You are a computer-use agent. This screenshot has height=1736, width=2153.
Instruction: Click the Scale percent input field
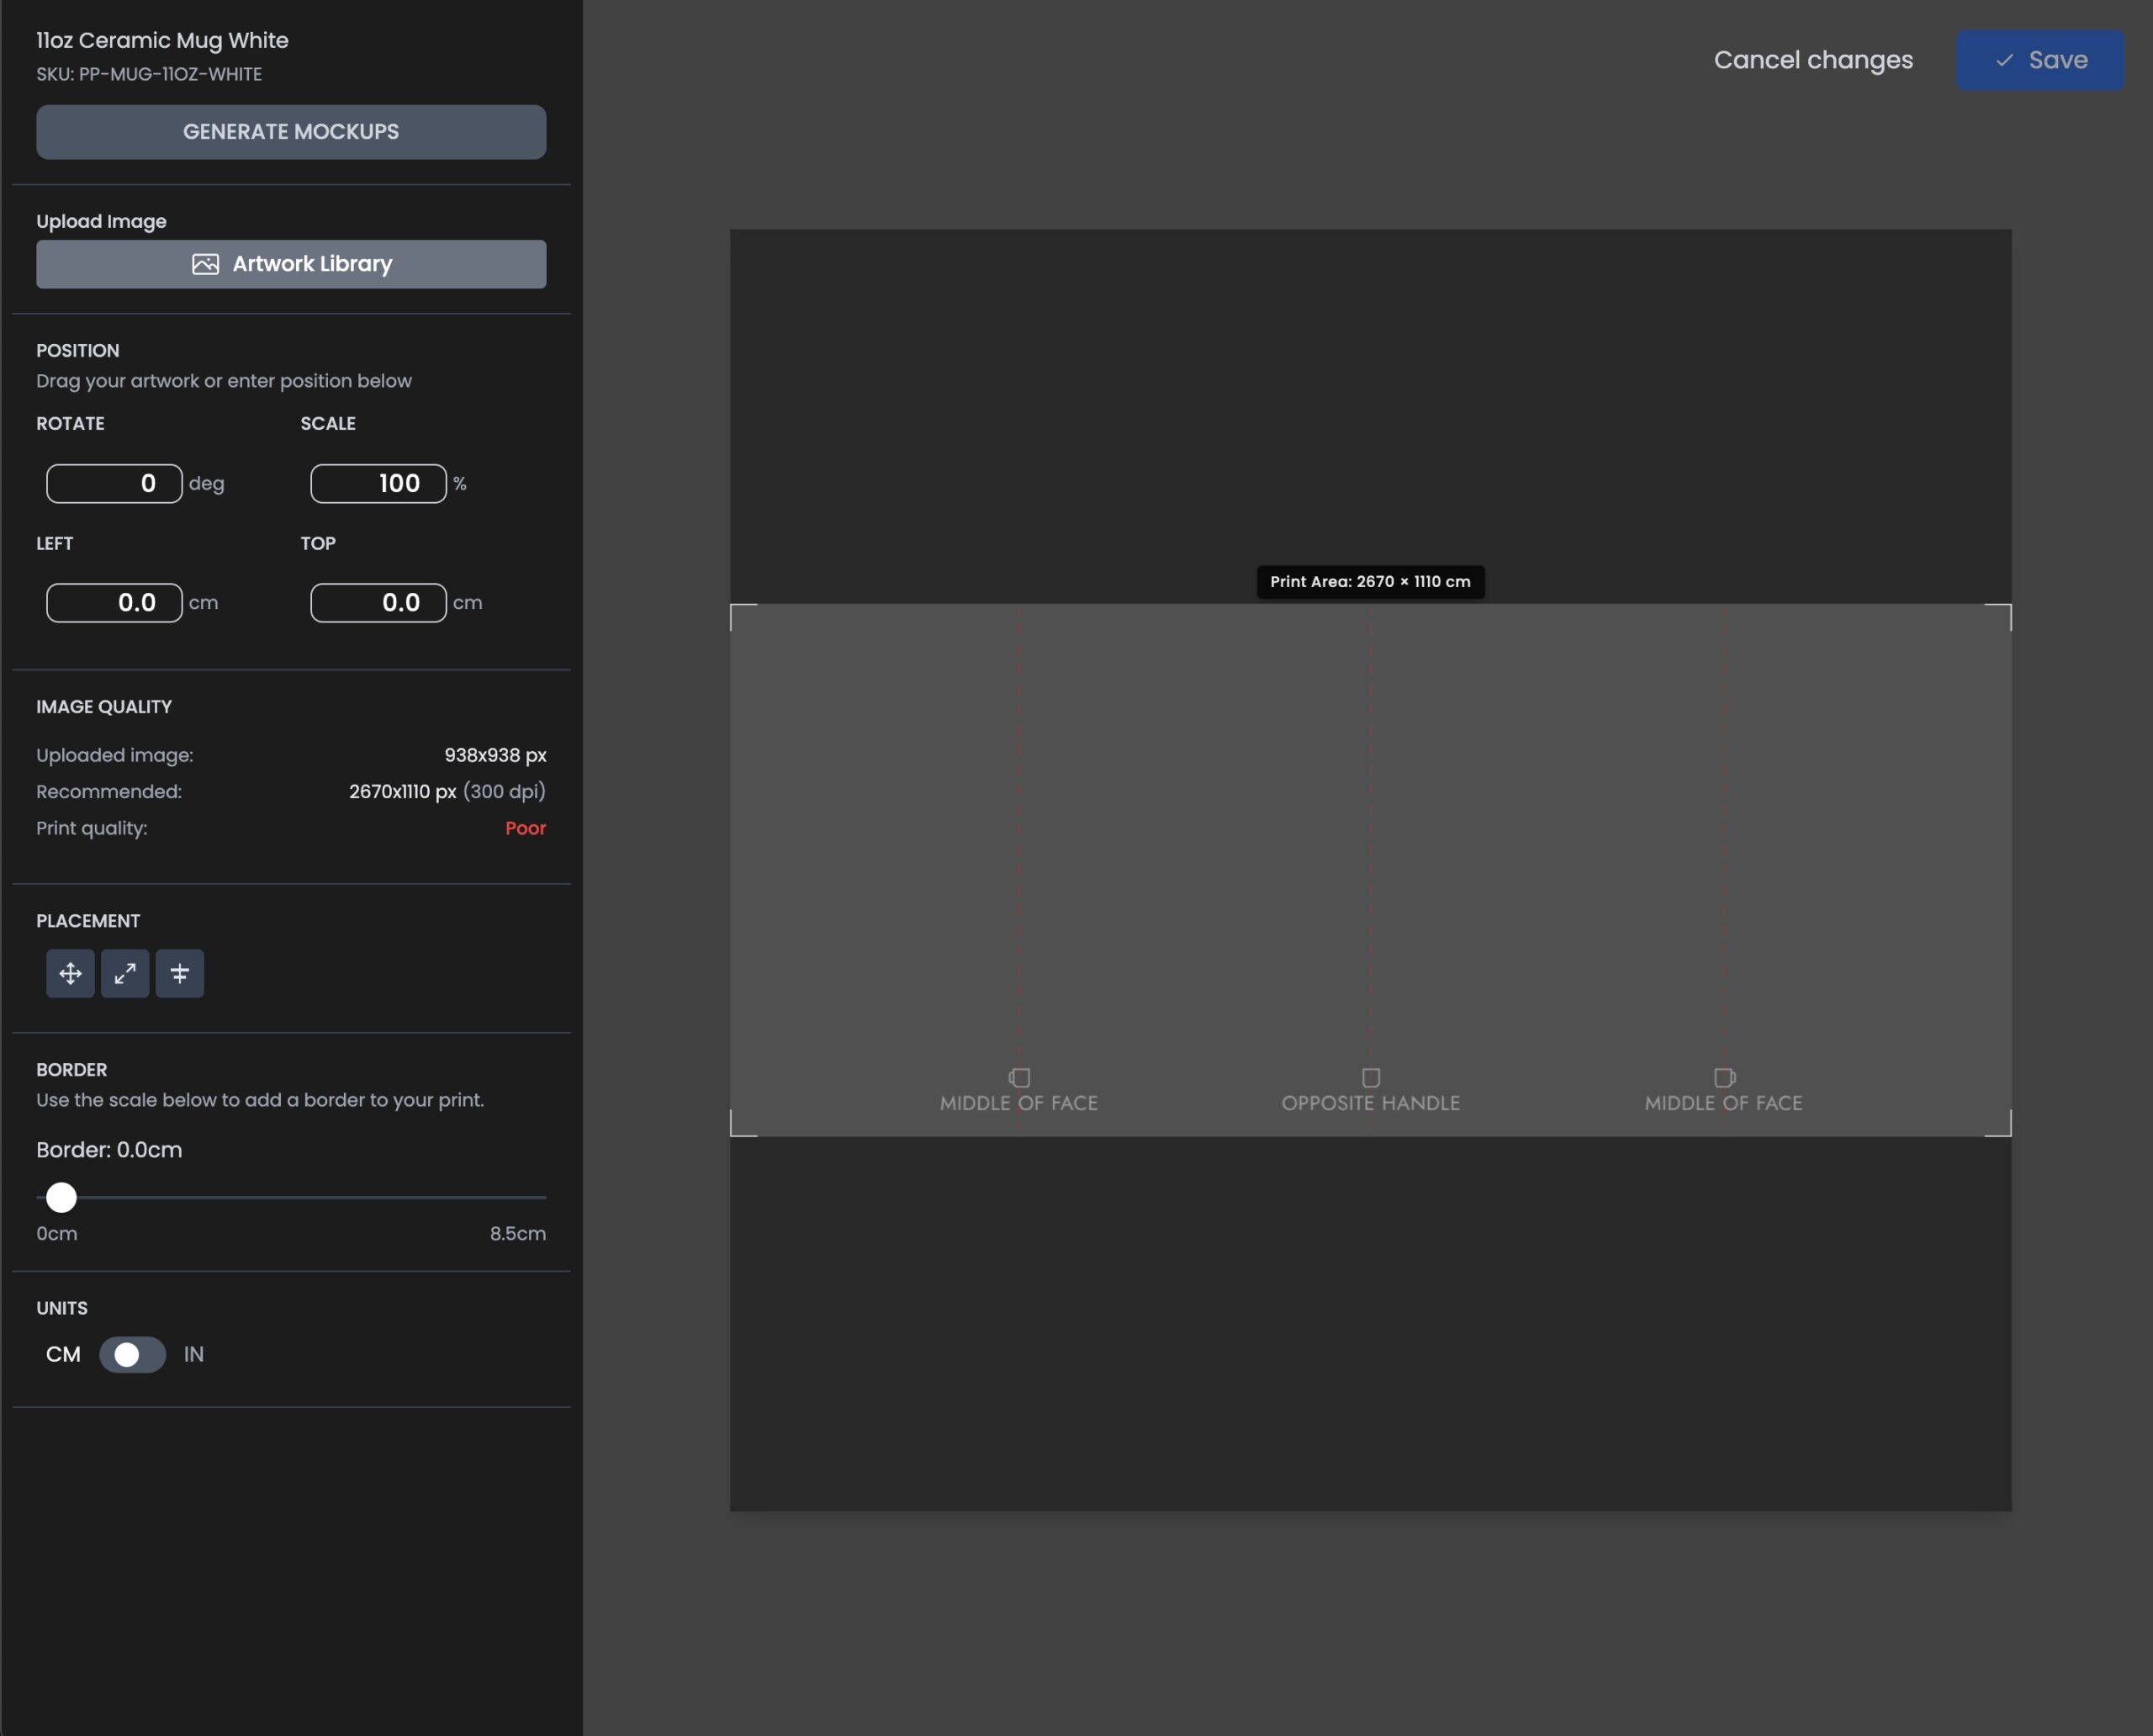(x=378, y=483)
